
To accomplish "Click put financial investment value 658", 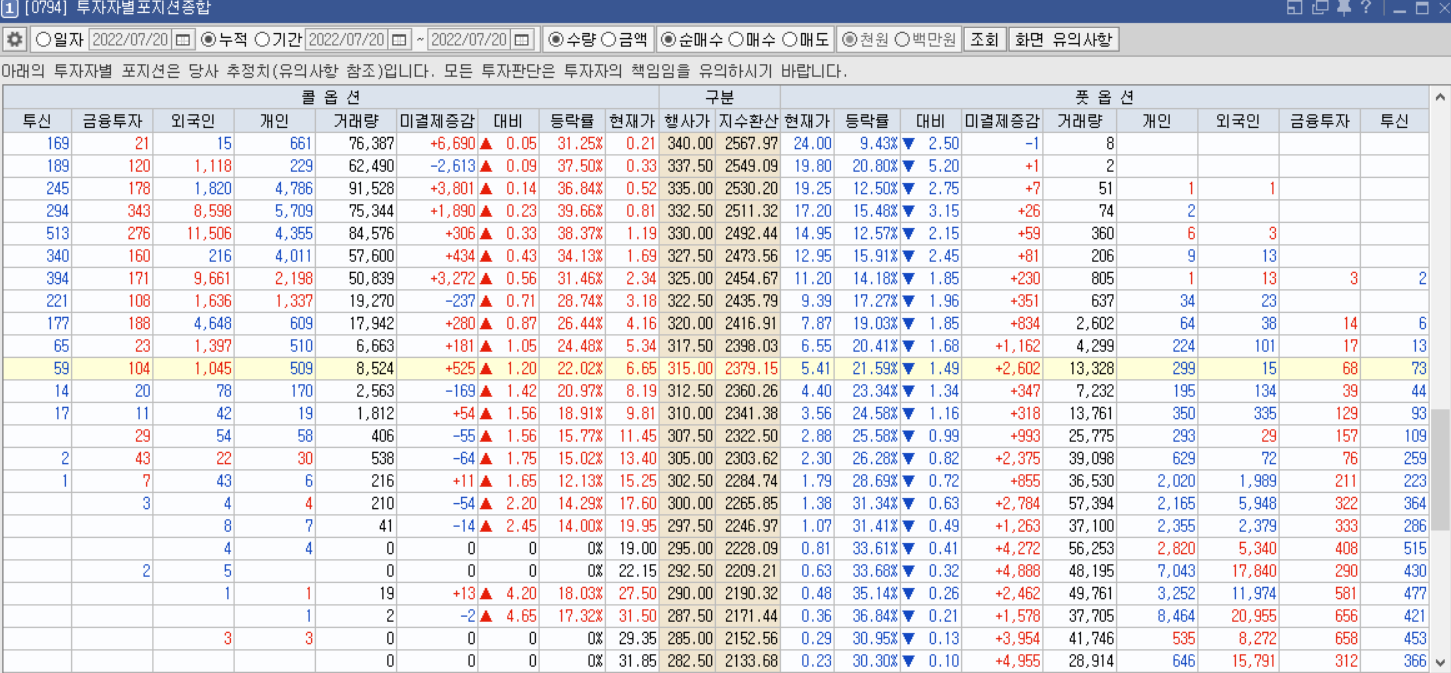I will pos(1319,638).
